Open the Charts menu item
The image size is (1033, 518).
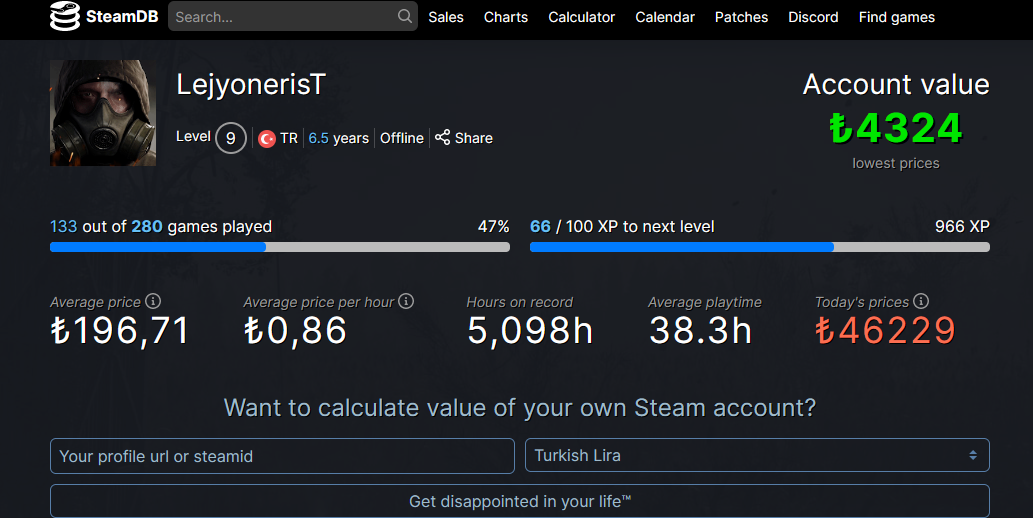506,17
